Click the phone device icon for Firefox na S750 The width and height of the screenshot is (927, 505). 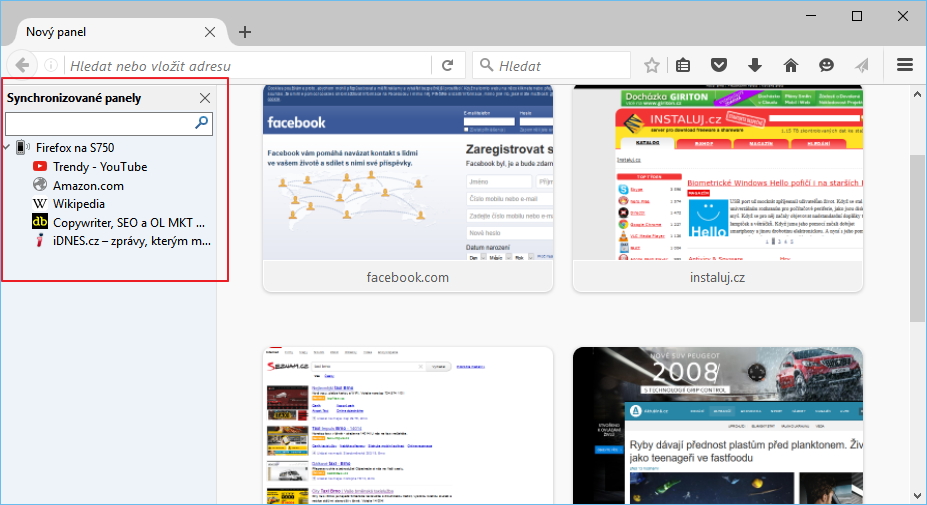(x=22, y=147)
